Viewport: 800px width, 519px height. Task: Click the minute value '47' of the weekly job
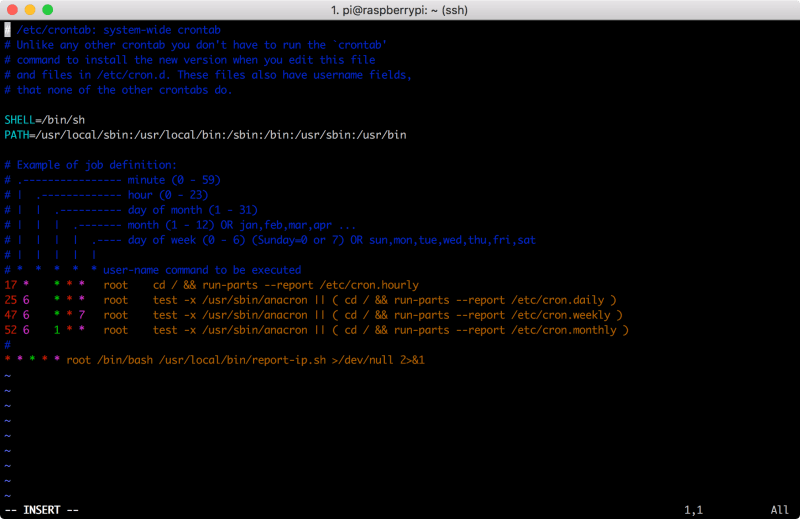click(x=11, y=315)
